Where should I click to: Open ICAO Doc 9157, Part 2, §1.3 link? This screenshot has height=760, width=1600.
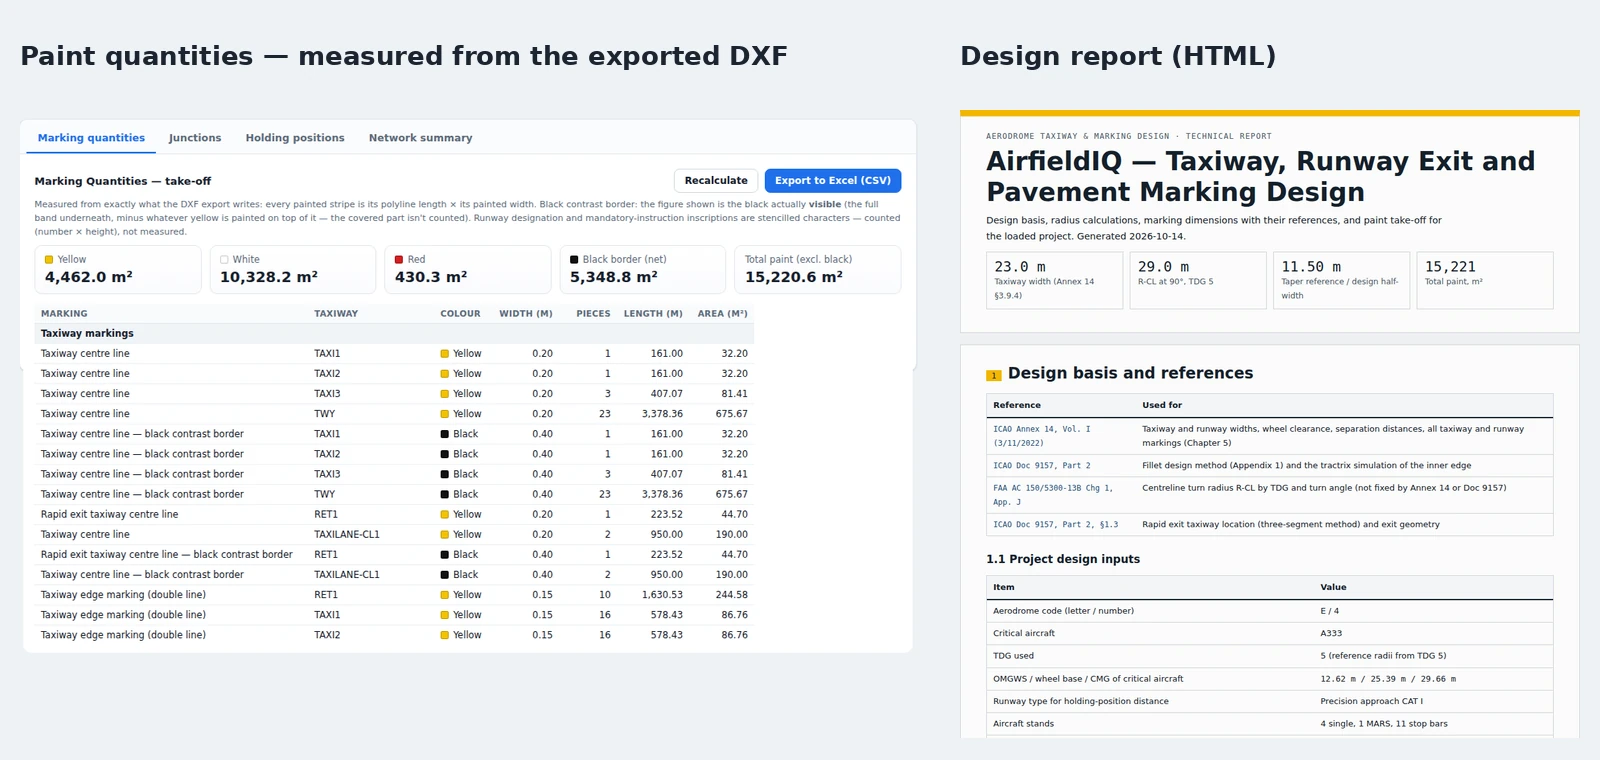(1056, 525)
